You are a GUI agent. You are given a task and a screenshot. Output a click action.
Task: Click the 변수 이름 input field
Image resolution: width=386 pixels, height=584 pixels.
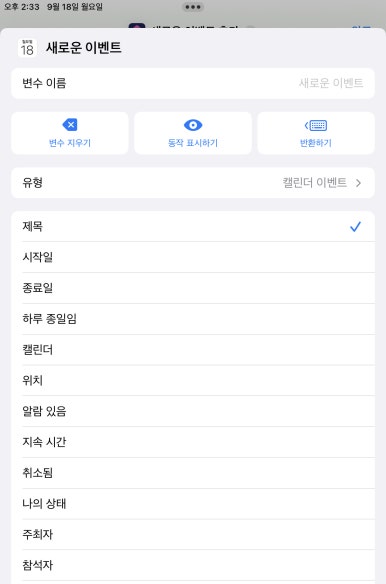193,83
